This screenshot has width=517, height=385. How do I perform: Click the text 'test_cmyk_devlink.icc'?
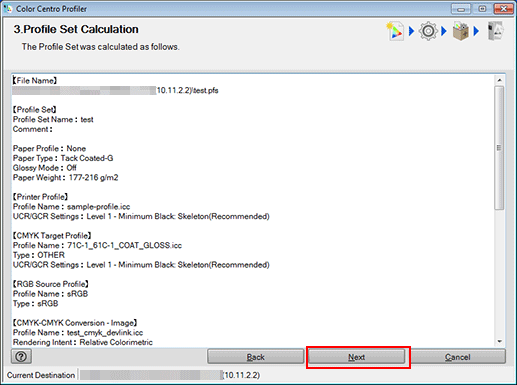(x=105, y=333)
